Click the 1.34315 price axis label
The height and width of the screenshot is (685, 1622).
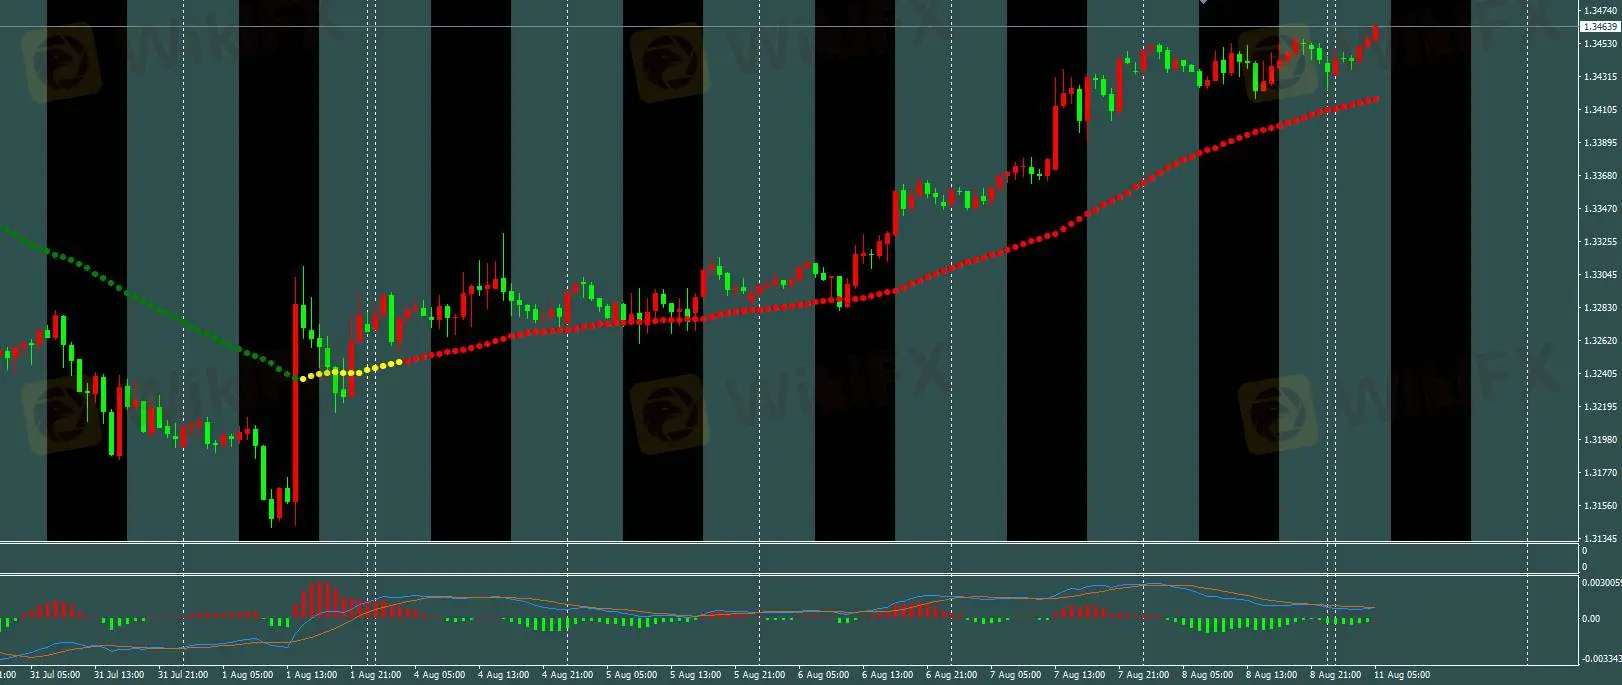coord(1601,76)
